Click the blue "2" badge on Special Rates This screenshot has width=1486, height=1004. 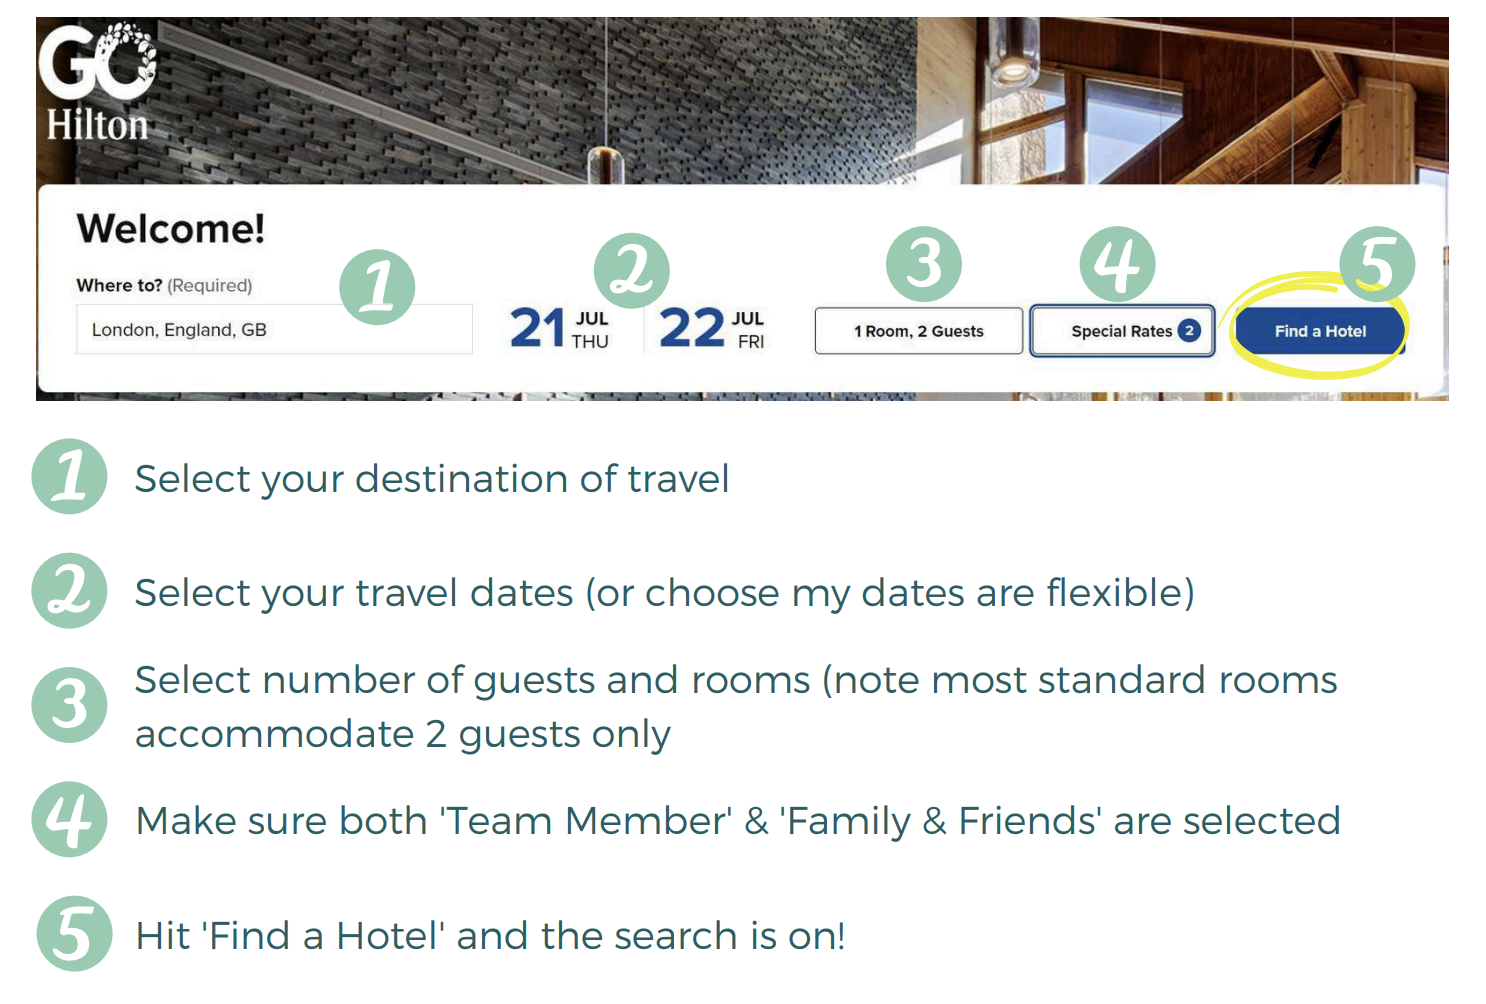coord(1189,331)
